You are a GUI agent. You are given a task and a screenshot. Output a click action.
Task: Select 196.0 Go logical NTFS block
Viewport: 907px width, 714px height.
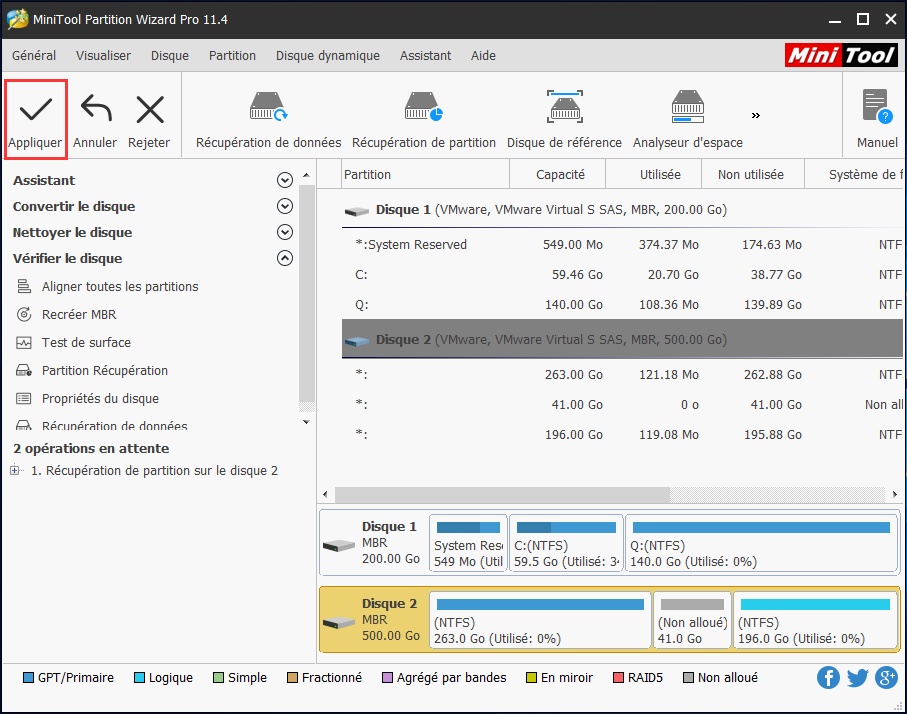pyautogui.click(x=815, y=620)
